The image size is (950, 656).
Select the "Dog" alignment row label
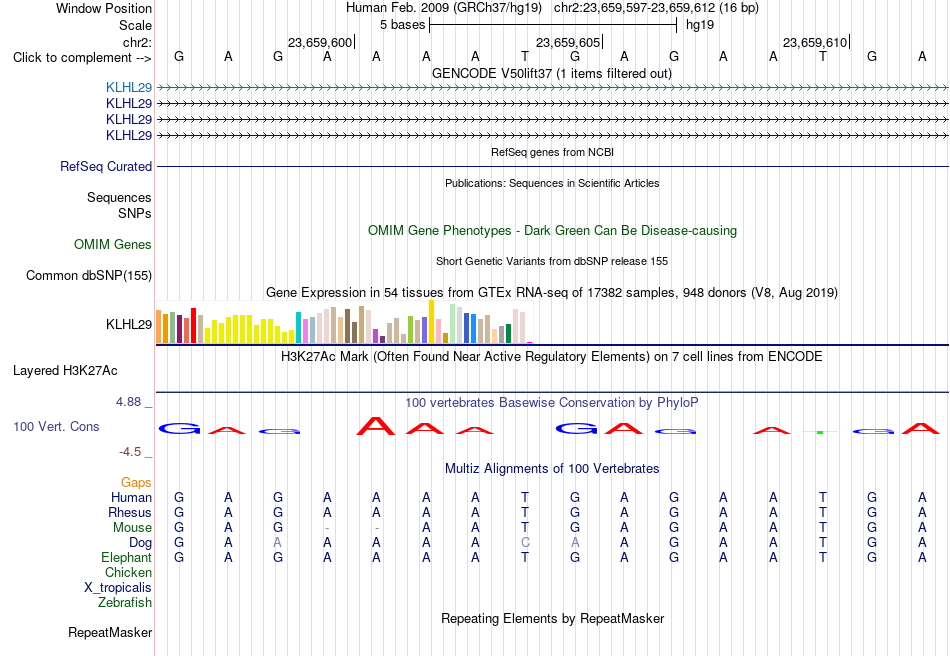click(x=140, y=543)
